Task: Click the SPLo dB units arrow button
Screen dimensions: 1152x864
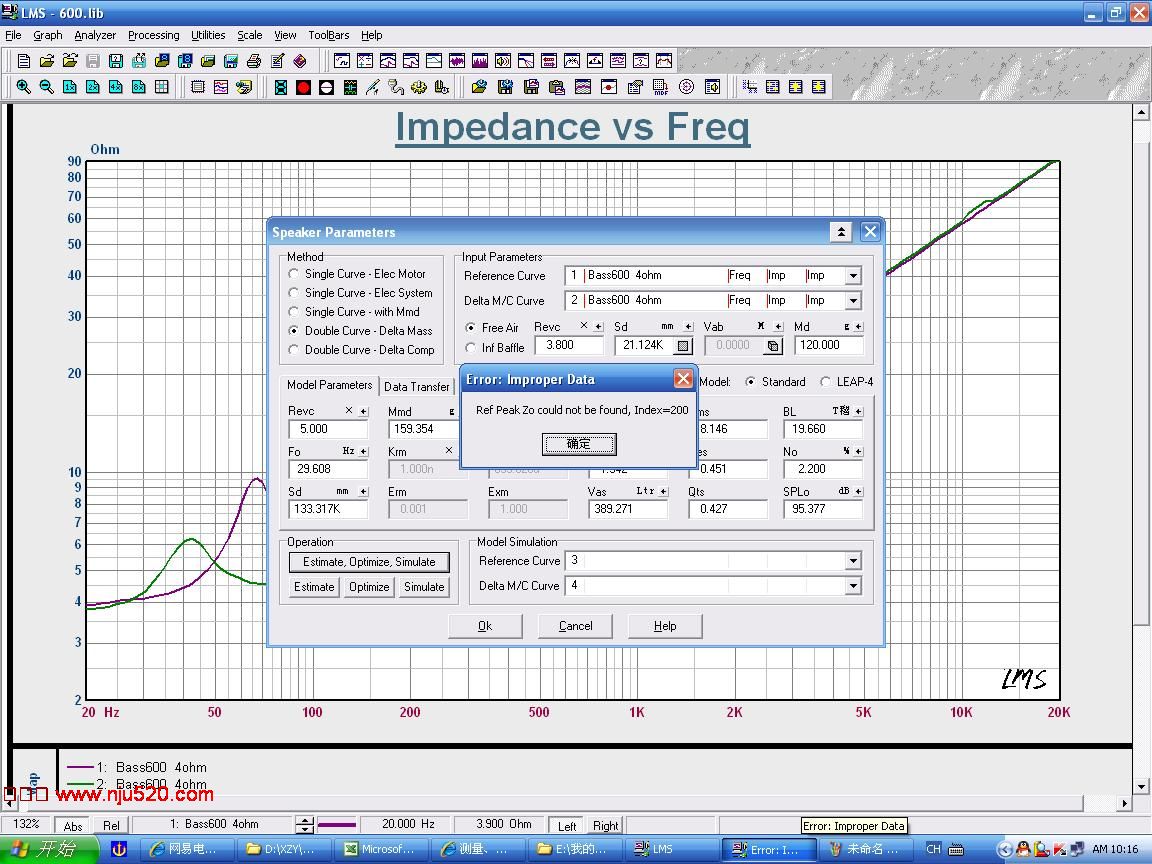Action: [x=858, y=491]
